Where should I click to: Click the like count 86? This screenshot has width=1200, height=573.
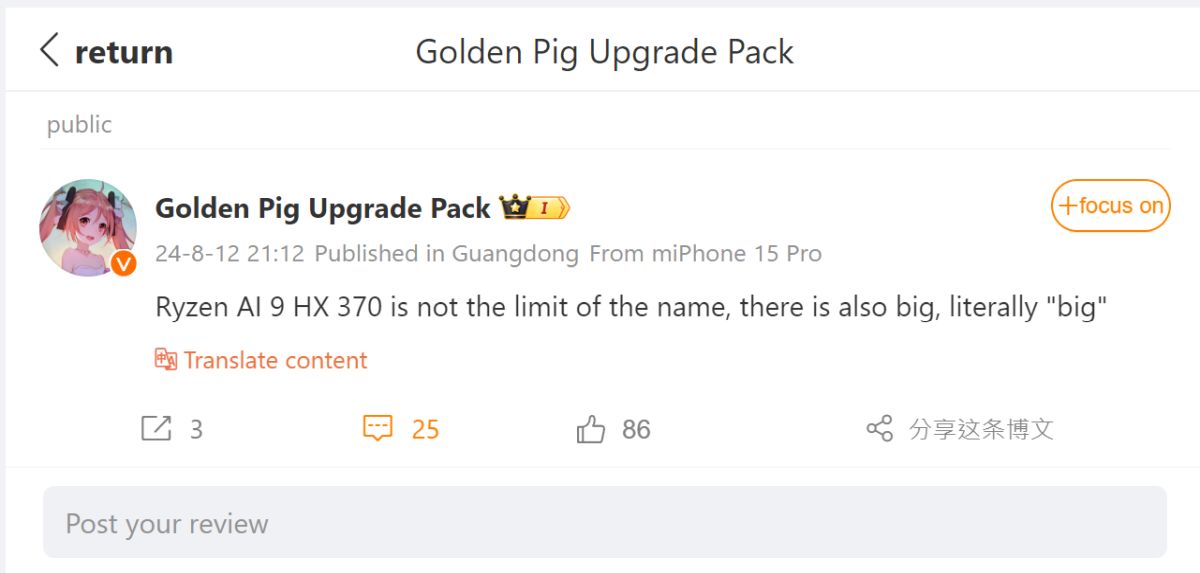[x=636, y=429]
